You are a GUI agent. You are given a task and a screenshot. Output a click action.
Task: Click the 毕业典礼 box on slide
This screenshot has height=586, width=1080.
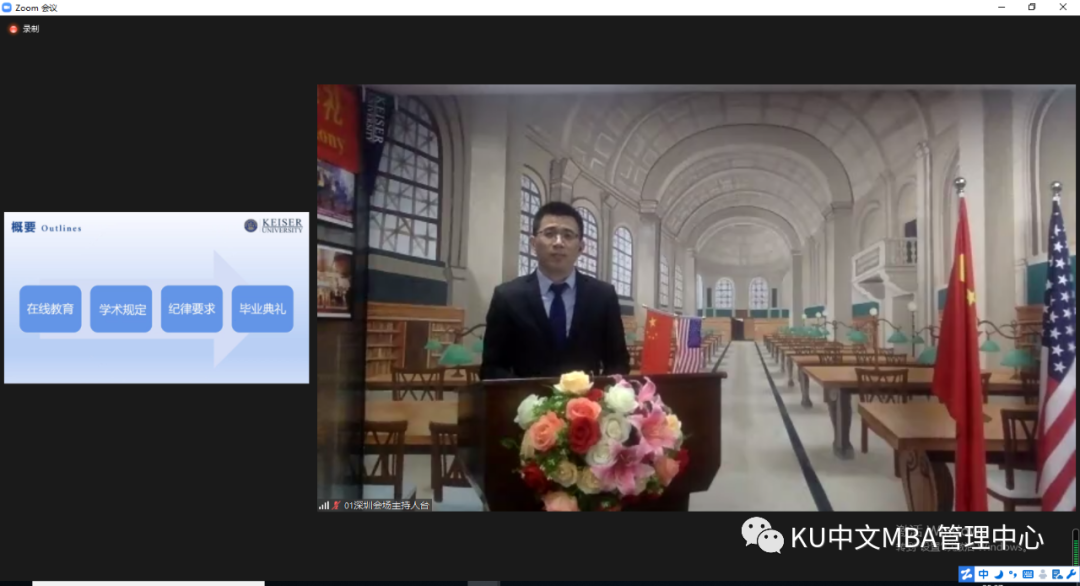pyautogui.click(x=262, y=309)
